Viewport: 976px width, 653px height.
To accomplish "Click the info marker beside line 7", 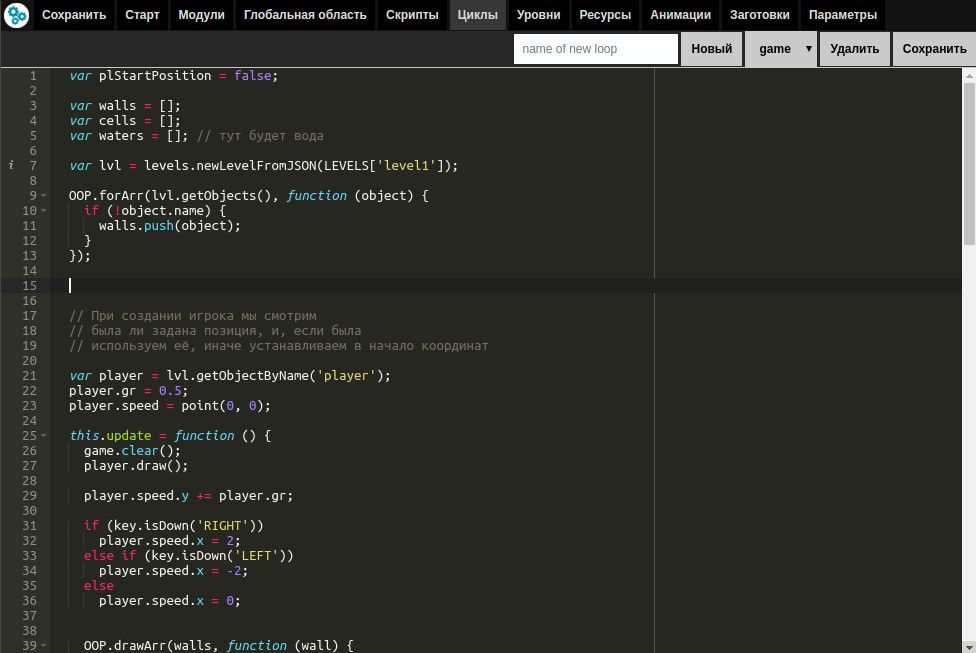I will (11, 166).
